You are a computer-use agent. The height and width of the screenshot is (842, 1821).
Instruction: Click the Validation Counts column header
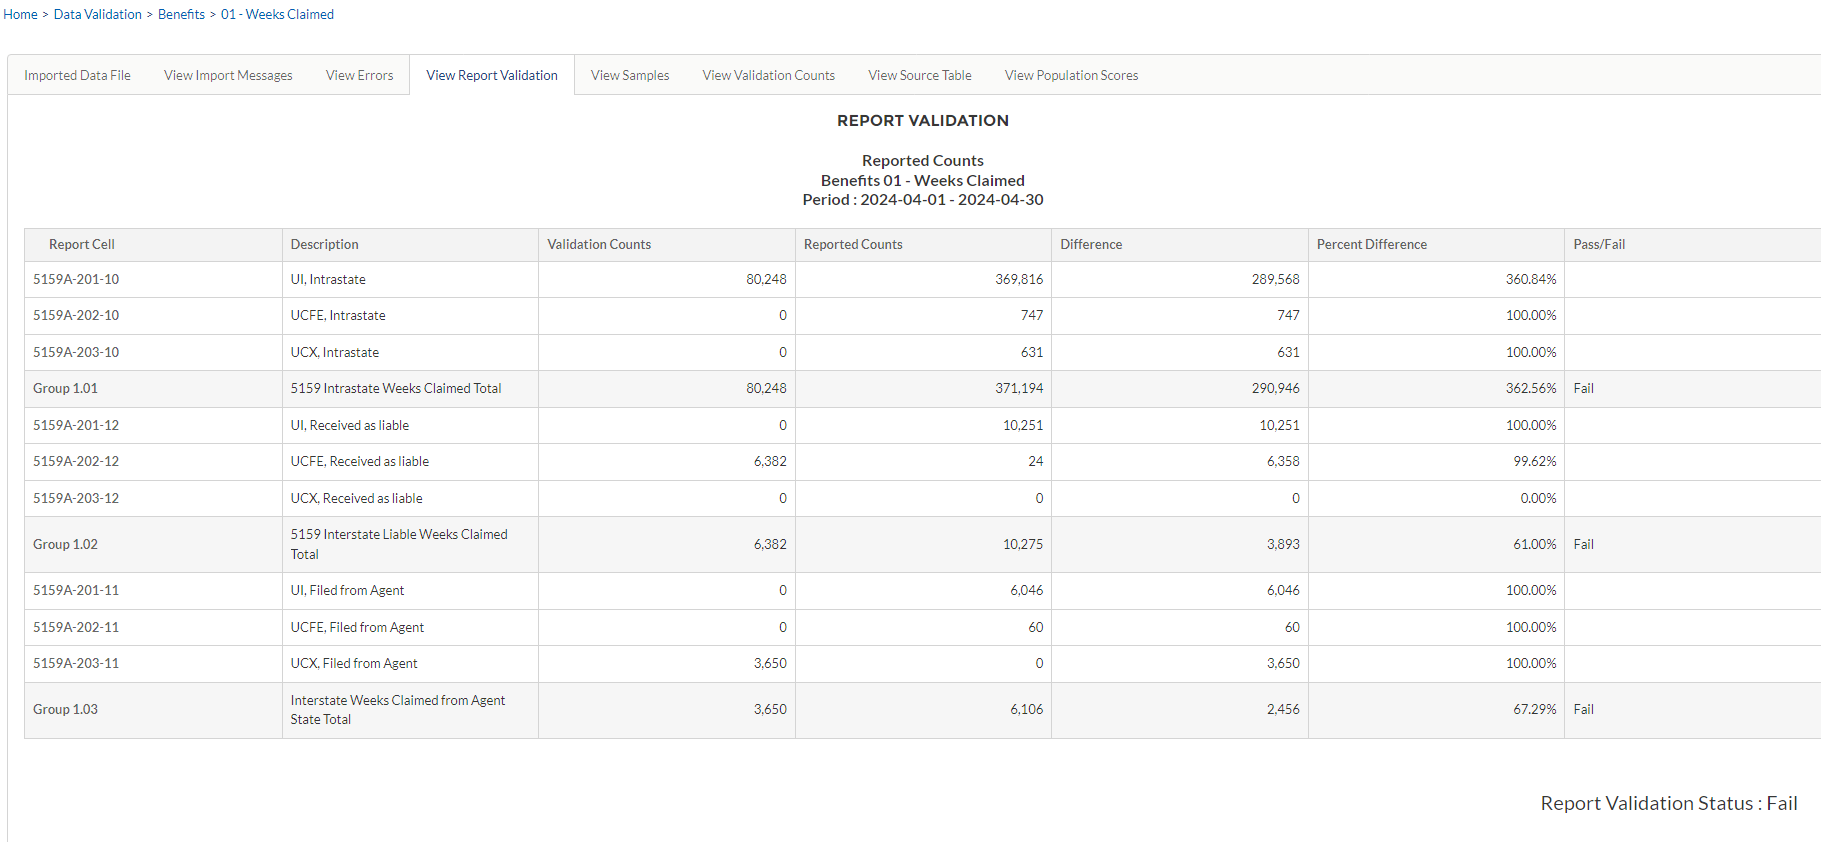[x=599, y=244]
